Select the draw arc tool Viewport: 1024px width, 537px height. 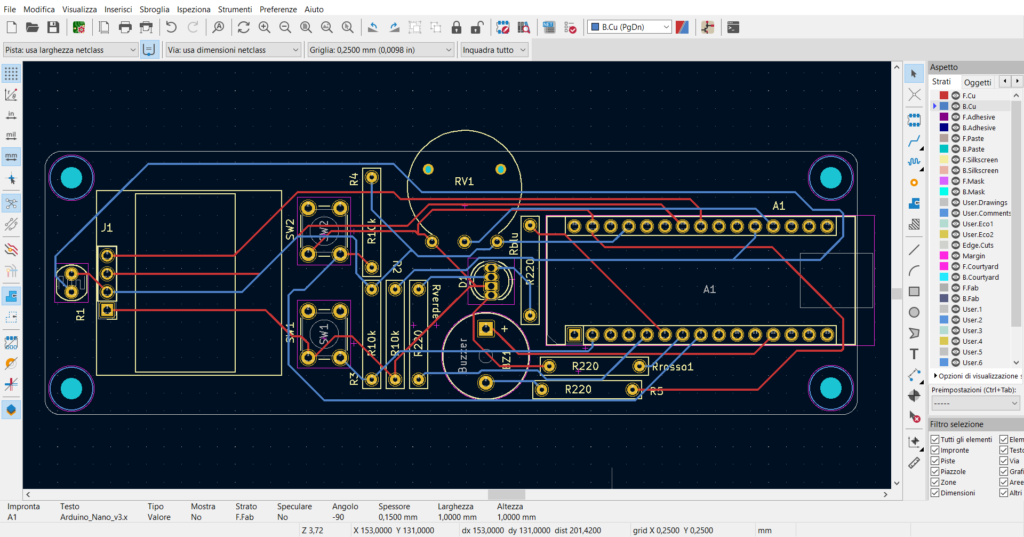point(914,270)
